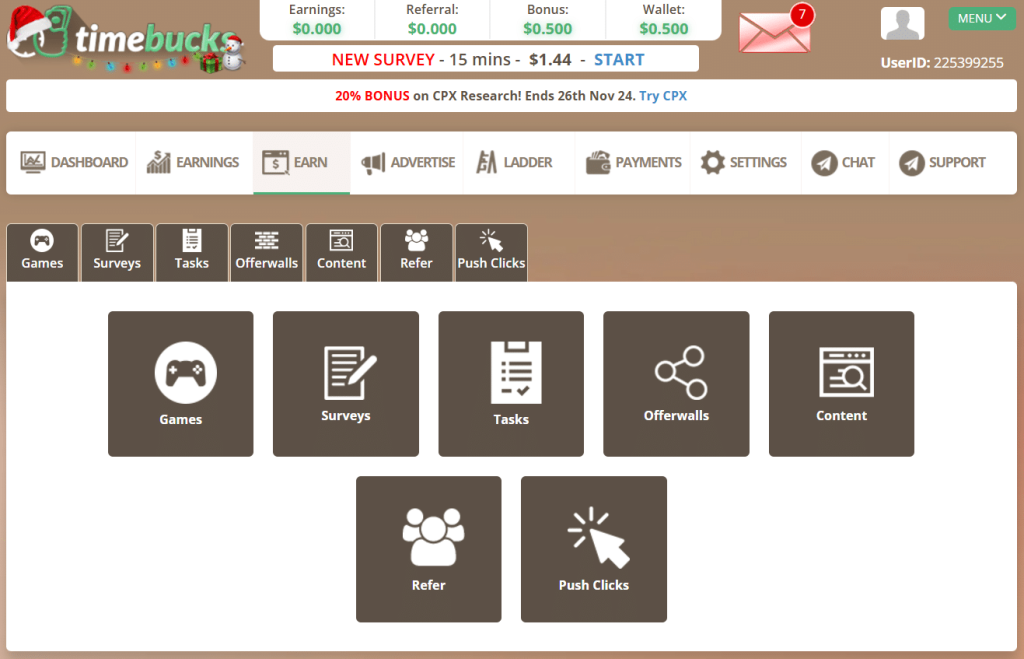Click the 20% BONUS red text
This screenshot has height=659, width=1024.
[x=372, y=95]
